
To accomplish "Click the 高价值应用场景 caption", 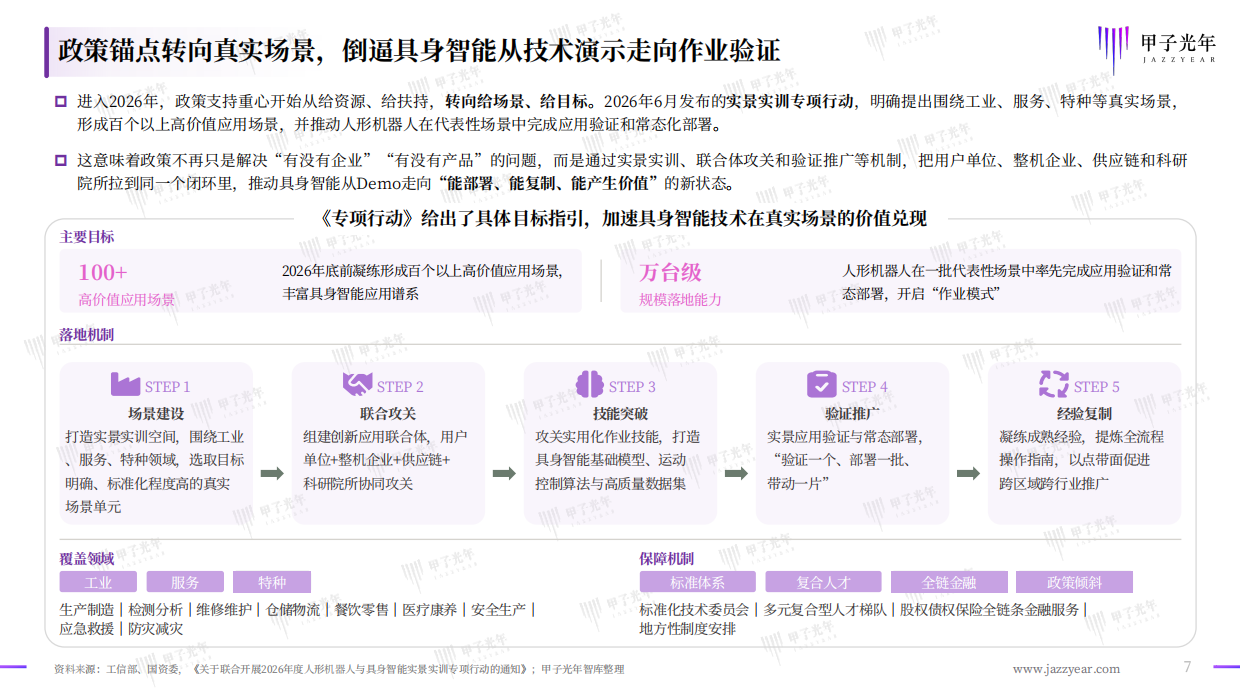I will [x=127, y=299].
